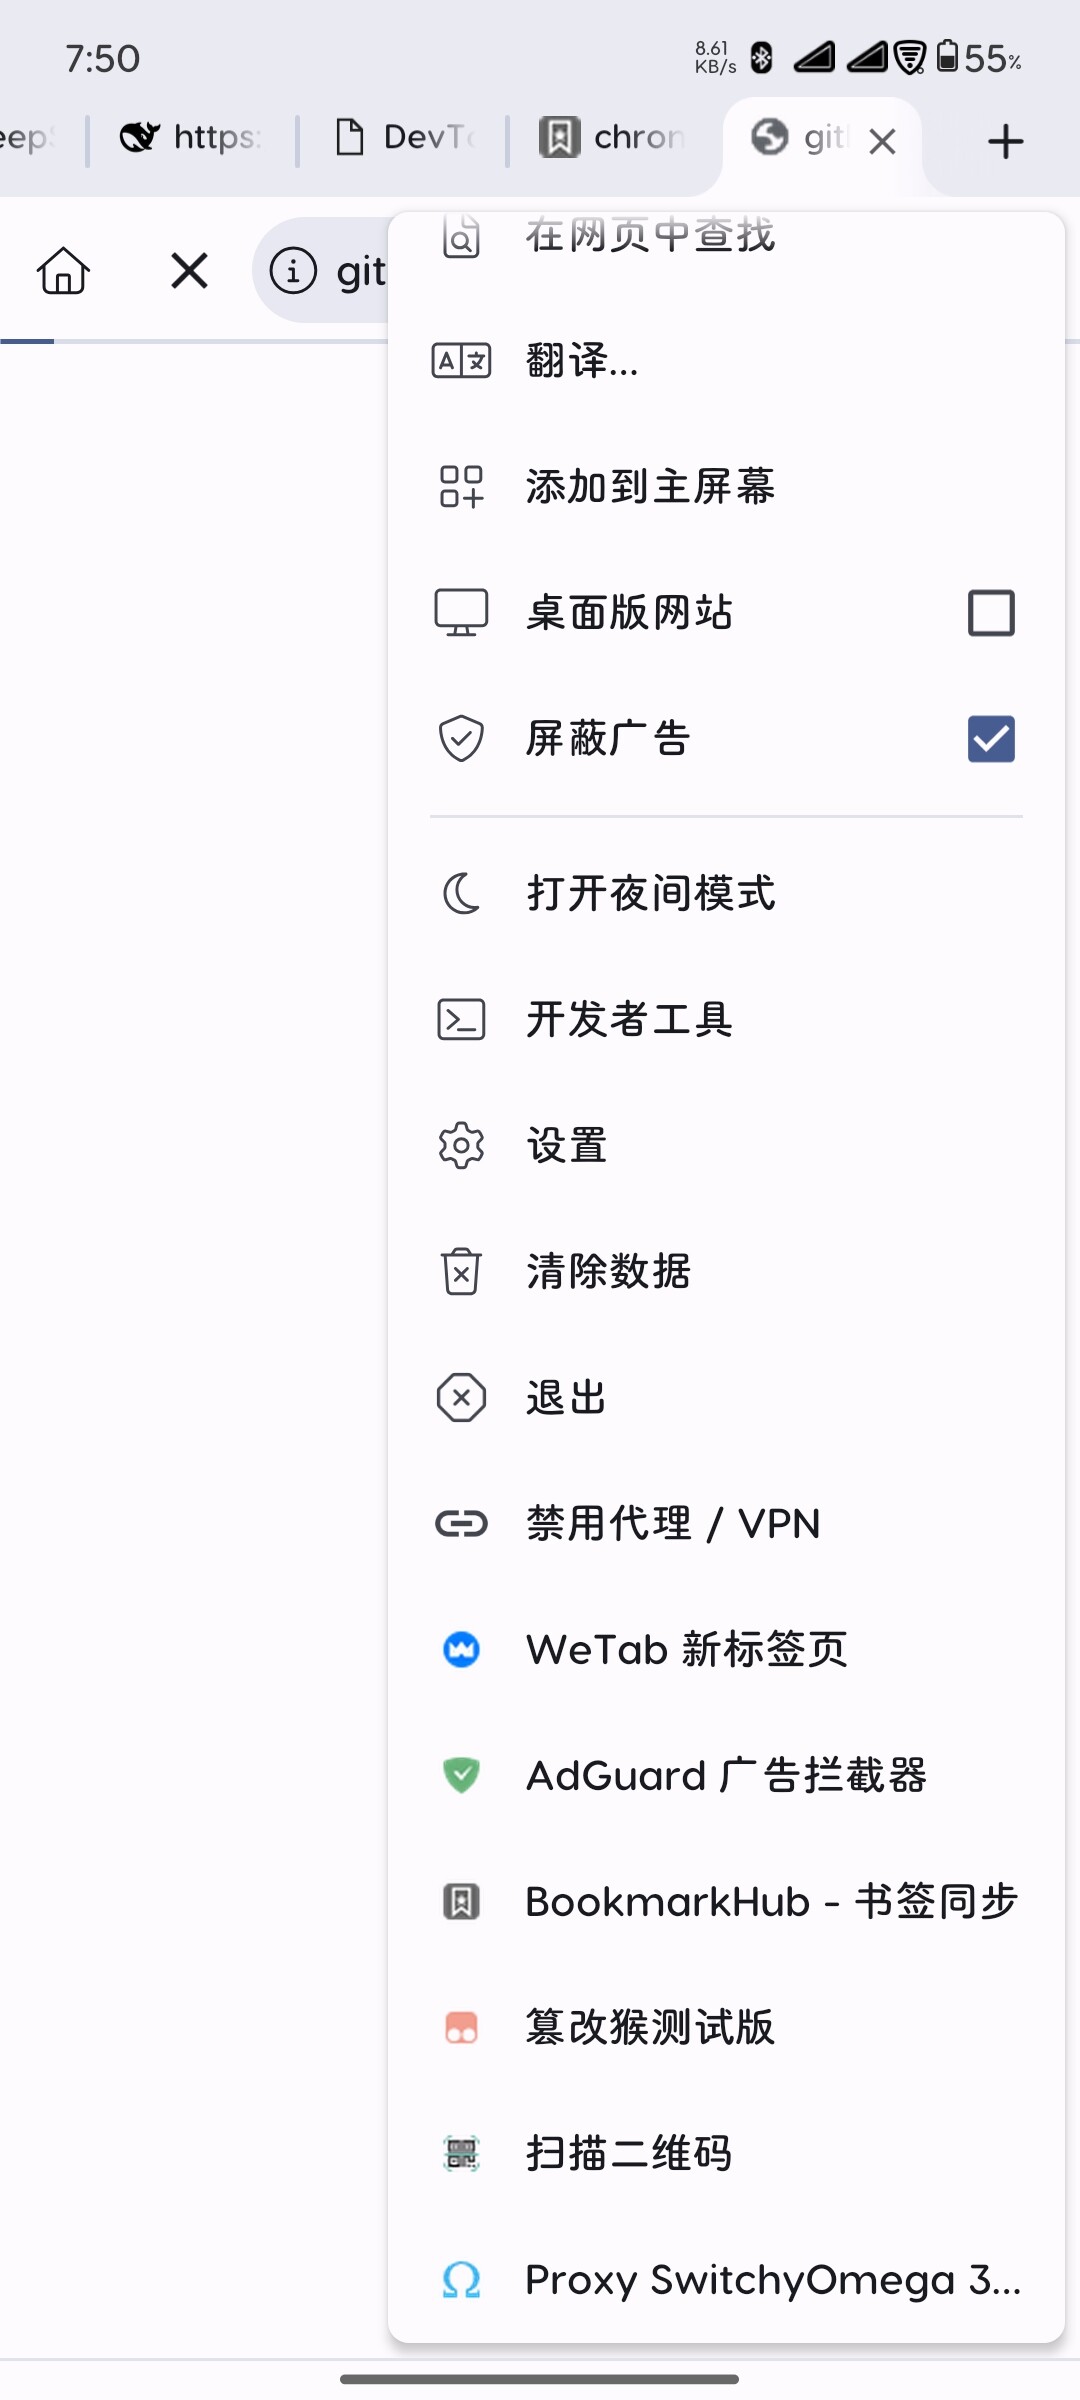Tap the home icon in toolbar
1080x2400 pixels.
[x=64, y=271]
